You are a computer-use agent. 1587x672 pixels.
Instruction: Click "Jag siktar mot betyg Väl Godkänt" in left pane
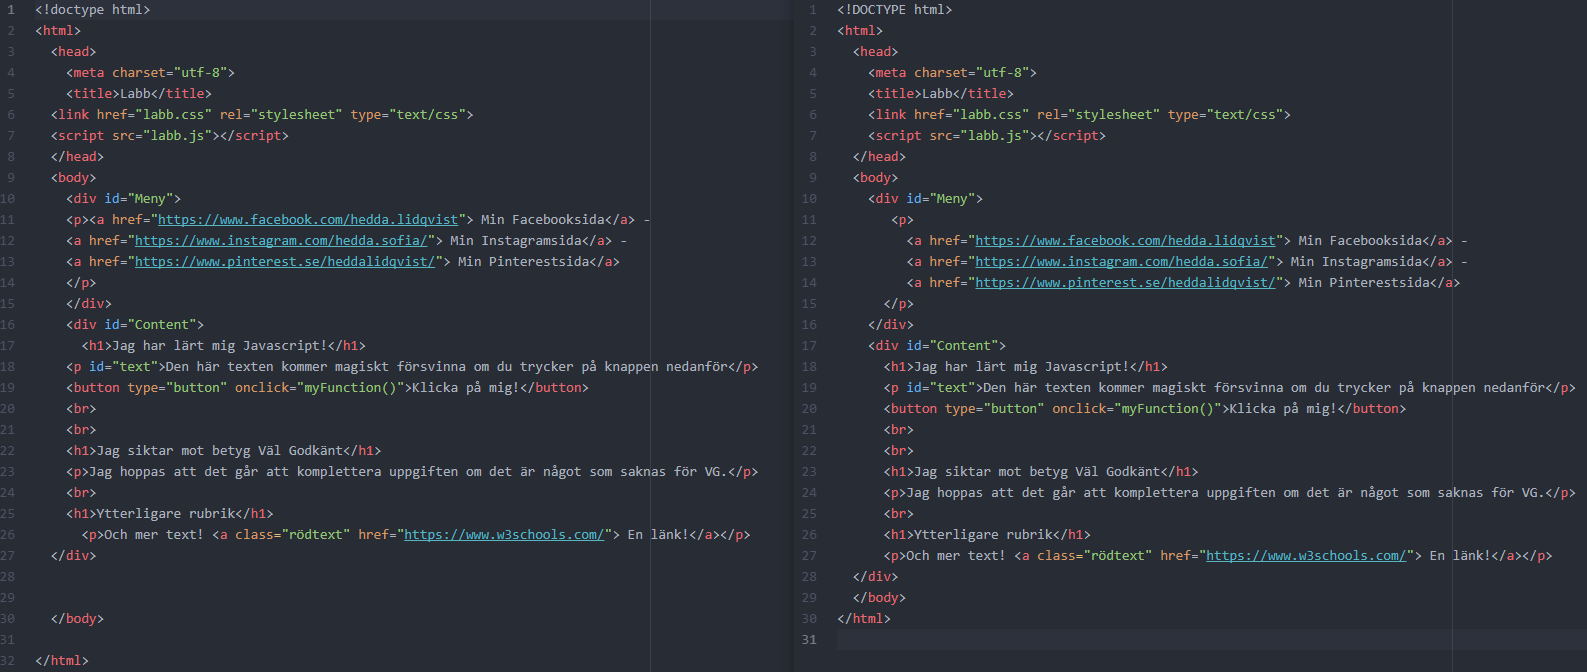click(x=220, y=451)
